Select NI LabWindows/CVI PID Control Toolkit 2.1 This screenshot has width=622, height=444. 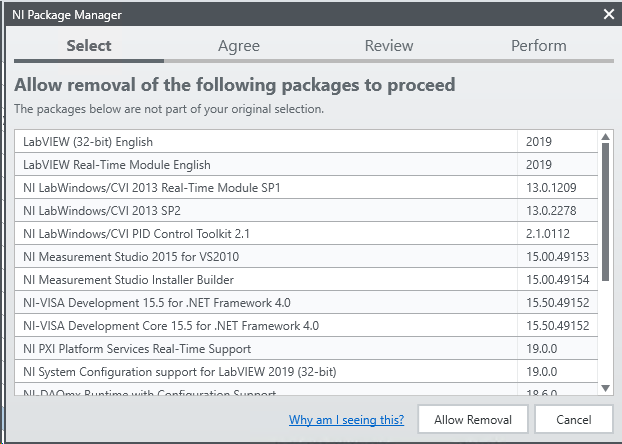pos(306,233)
